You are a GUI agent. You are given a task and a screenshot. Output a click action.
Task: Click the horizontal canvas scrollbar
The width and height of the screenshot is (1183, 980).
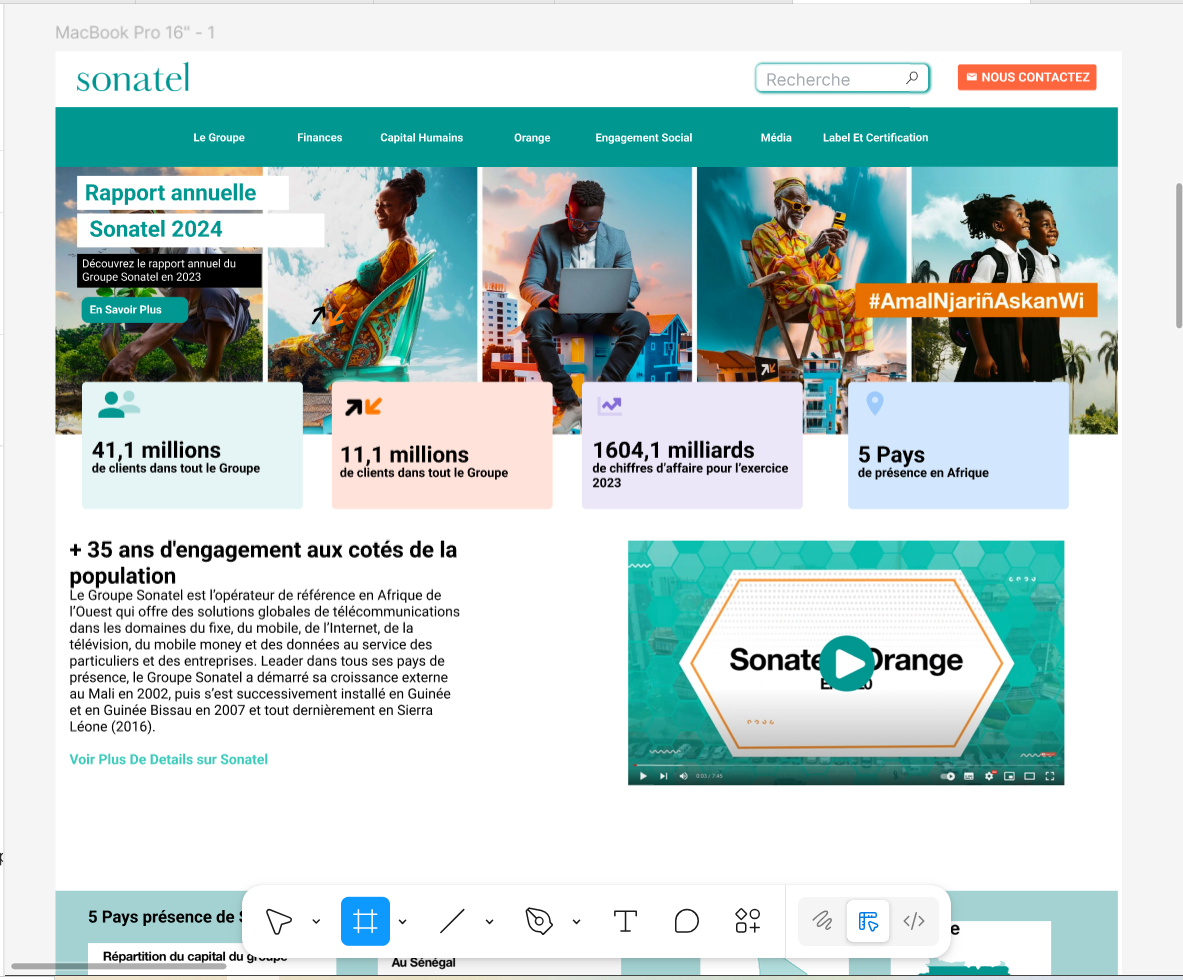click(x=118, y=966)
